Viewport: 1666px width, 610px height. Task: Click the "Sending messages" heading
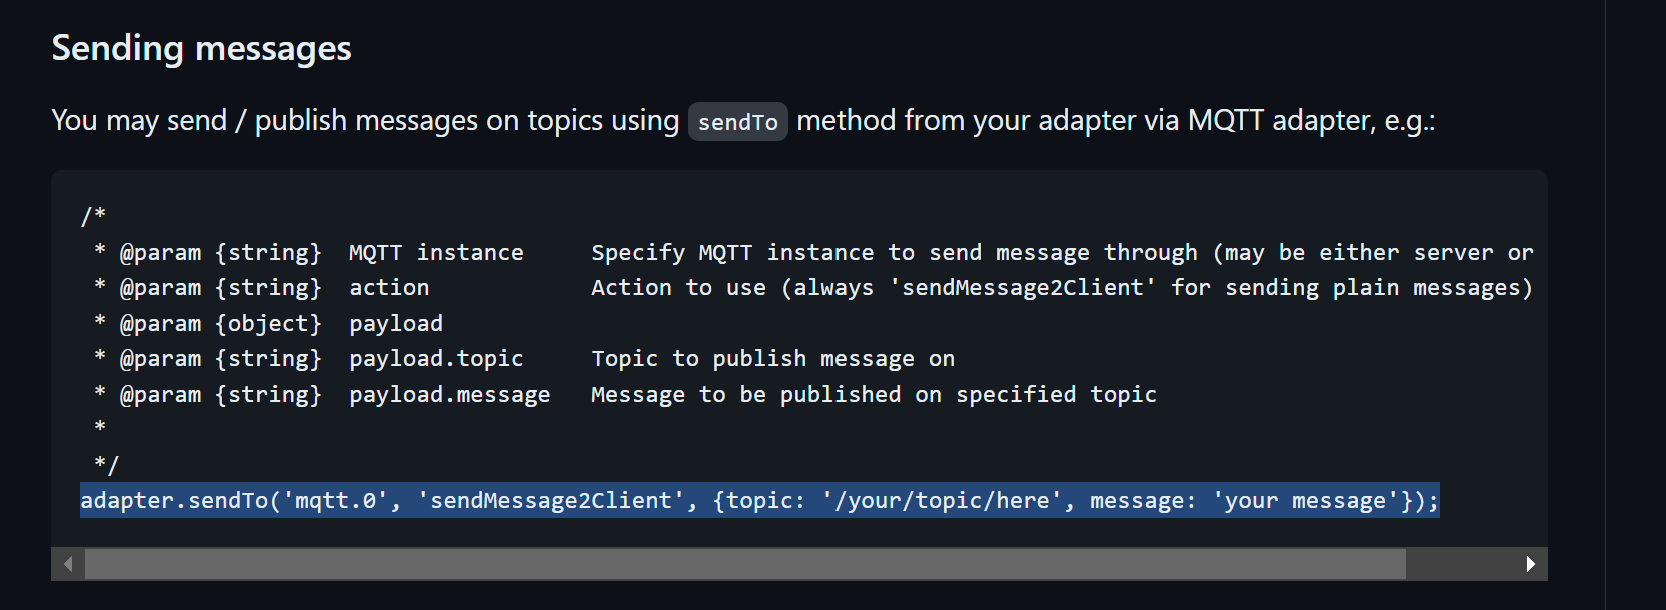pos(201,48)
